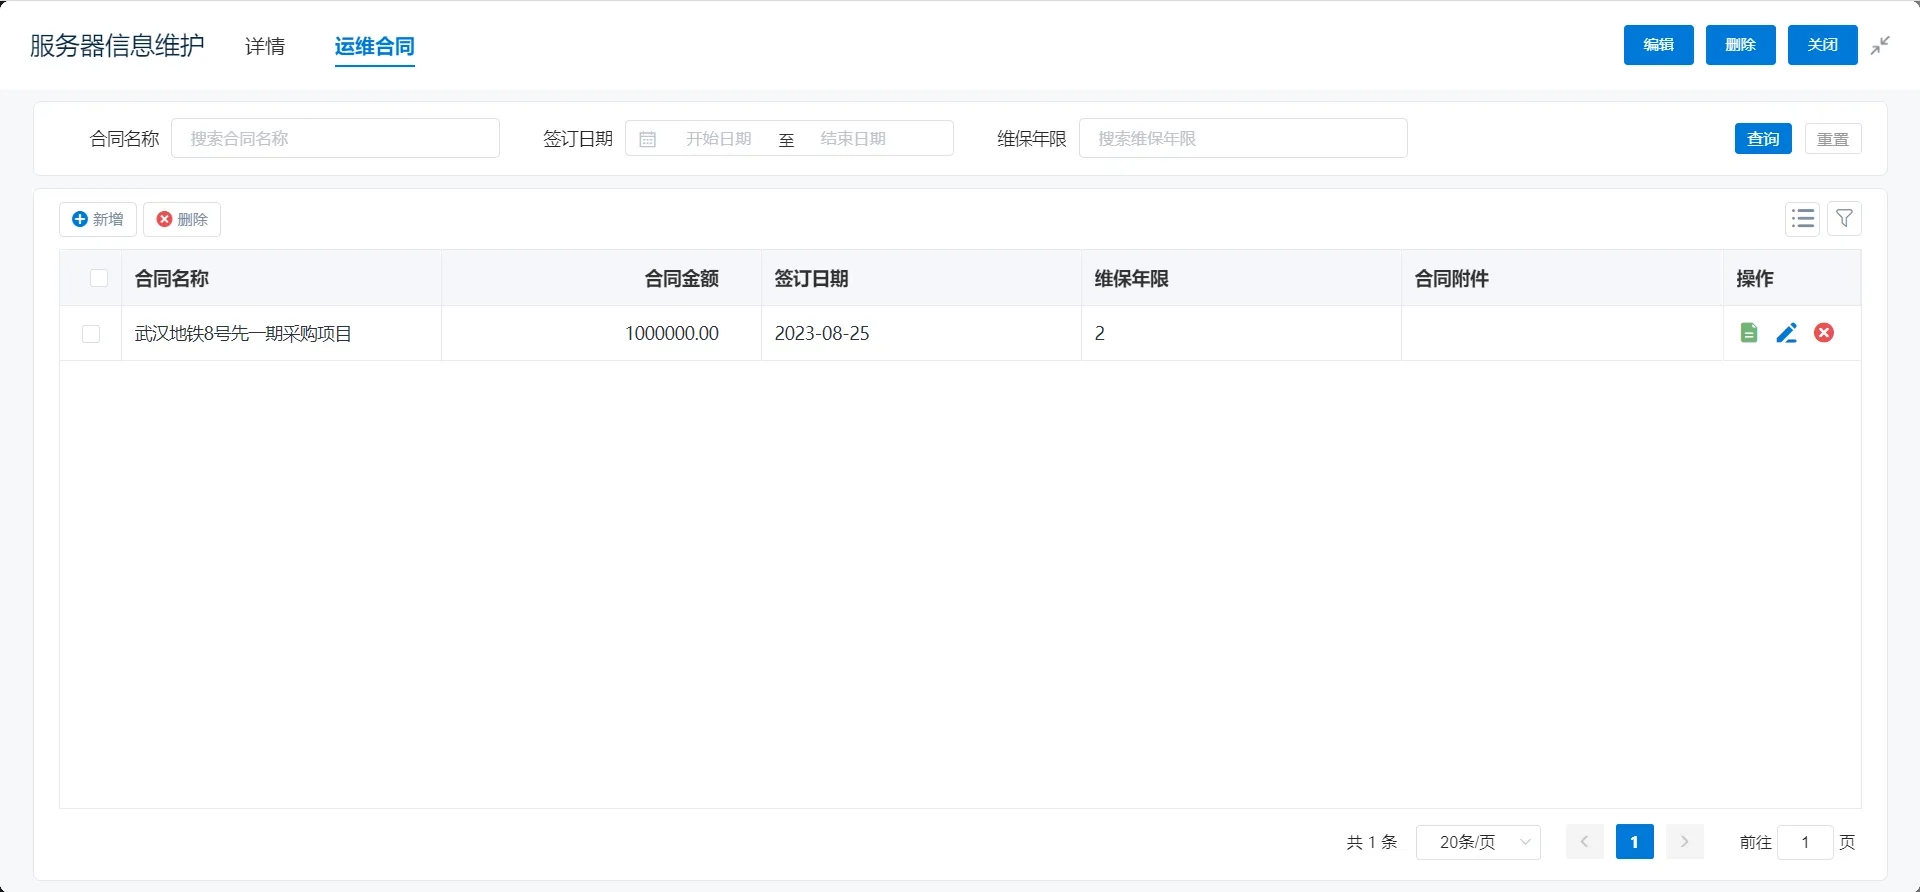The width and height of the screenshot is (1920, 892).
Task: Click the 重置 reset button
Action: click(1832, 139)
